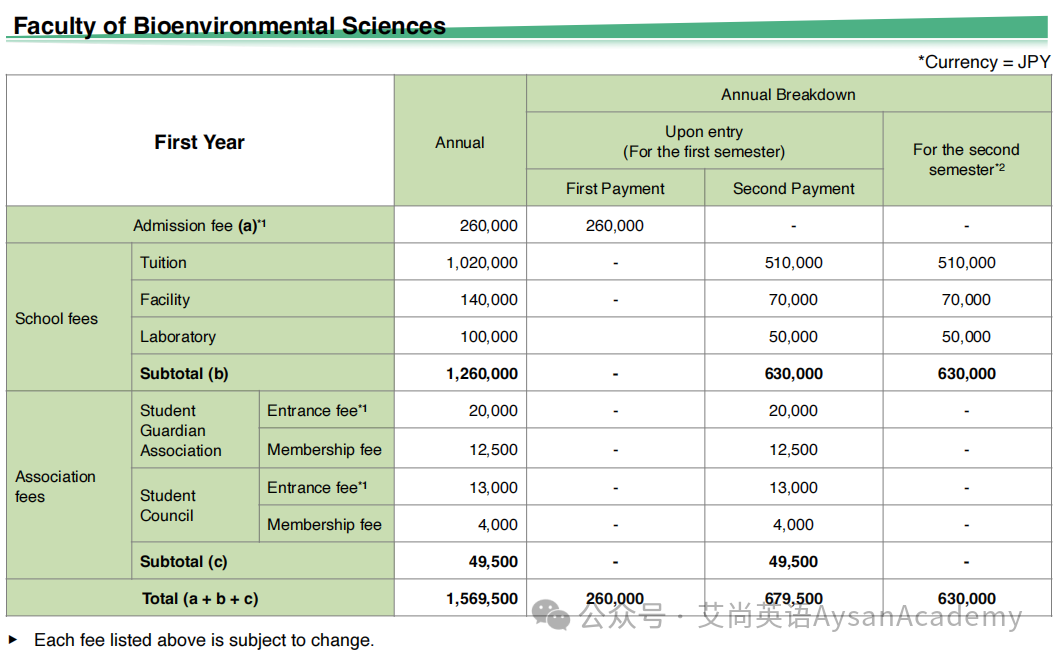Select the "Subtotal (b)" row label
Viewport: 1056px width, 658px height.
pos(184,374)
